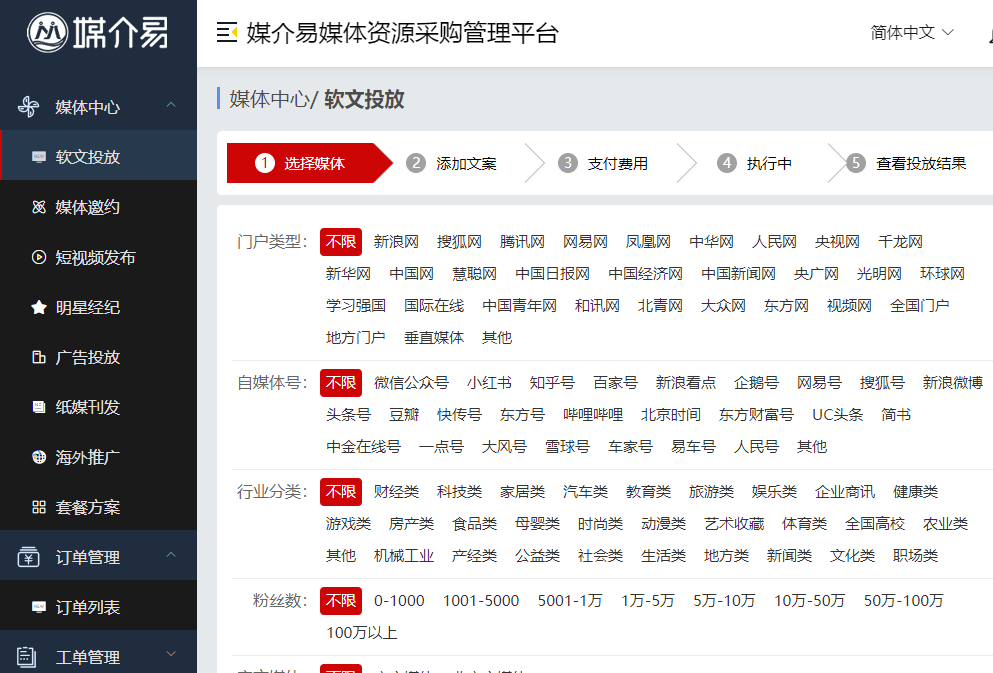Click step 3 支付费用 in progress bar
This screenshot has height=673, width=993.
tap(616, 164)
